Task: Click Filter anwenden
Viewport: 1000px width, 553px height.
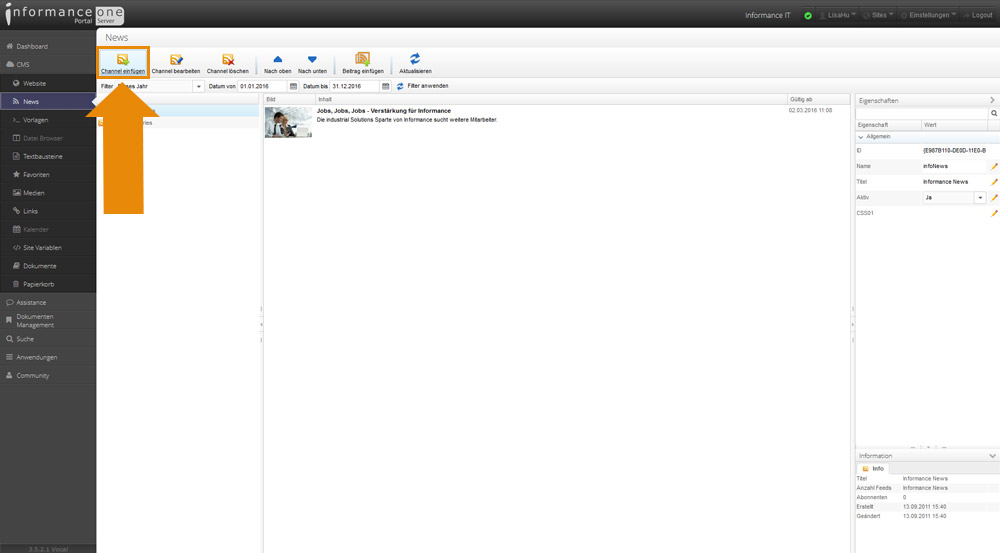Action: 422,86
